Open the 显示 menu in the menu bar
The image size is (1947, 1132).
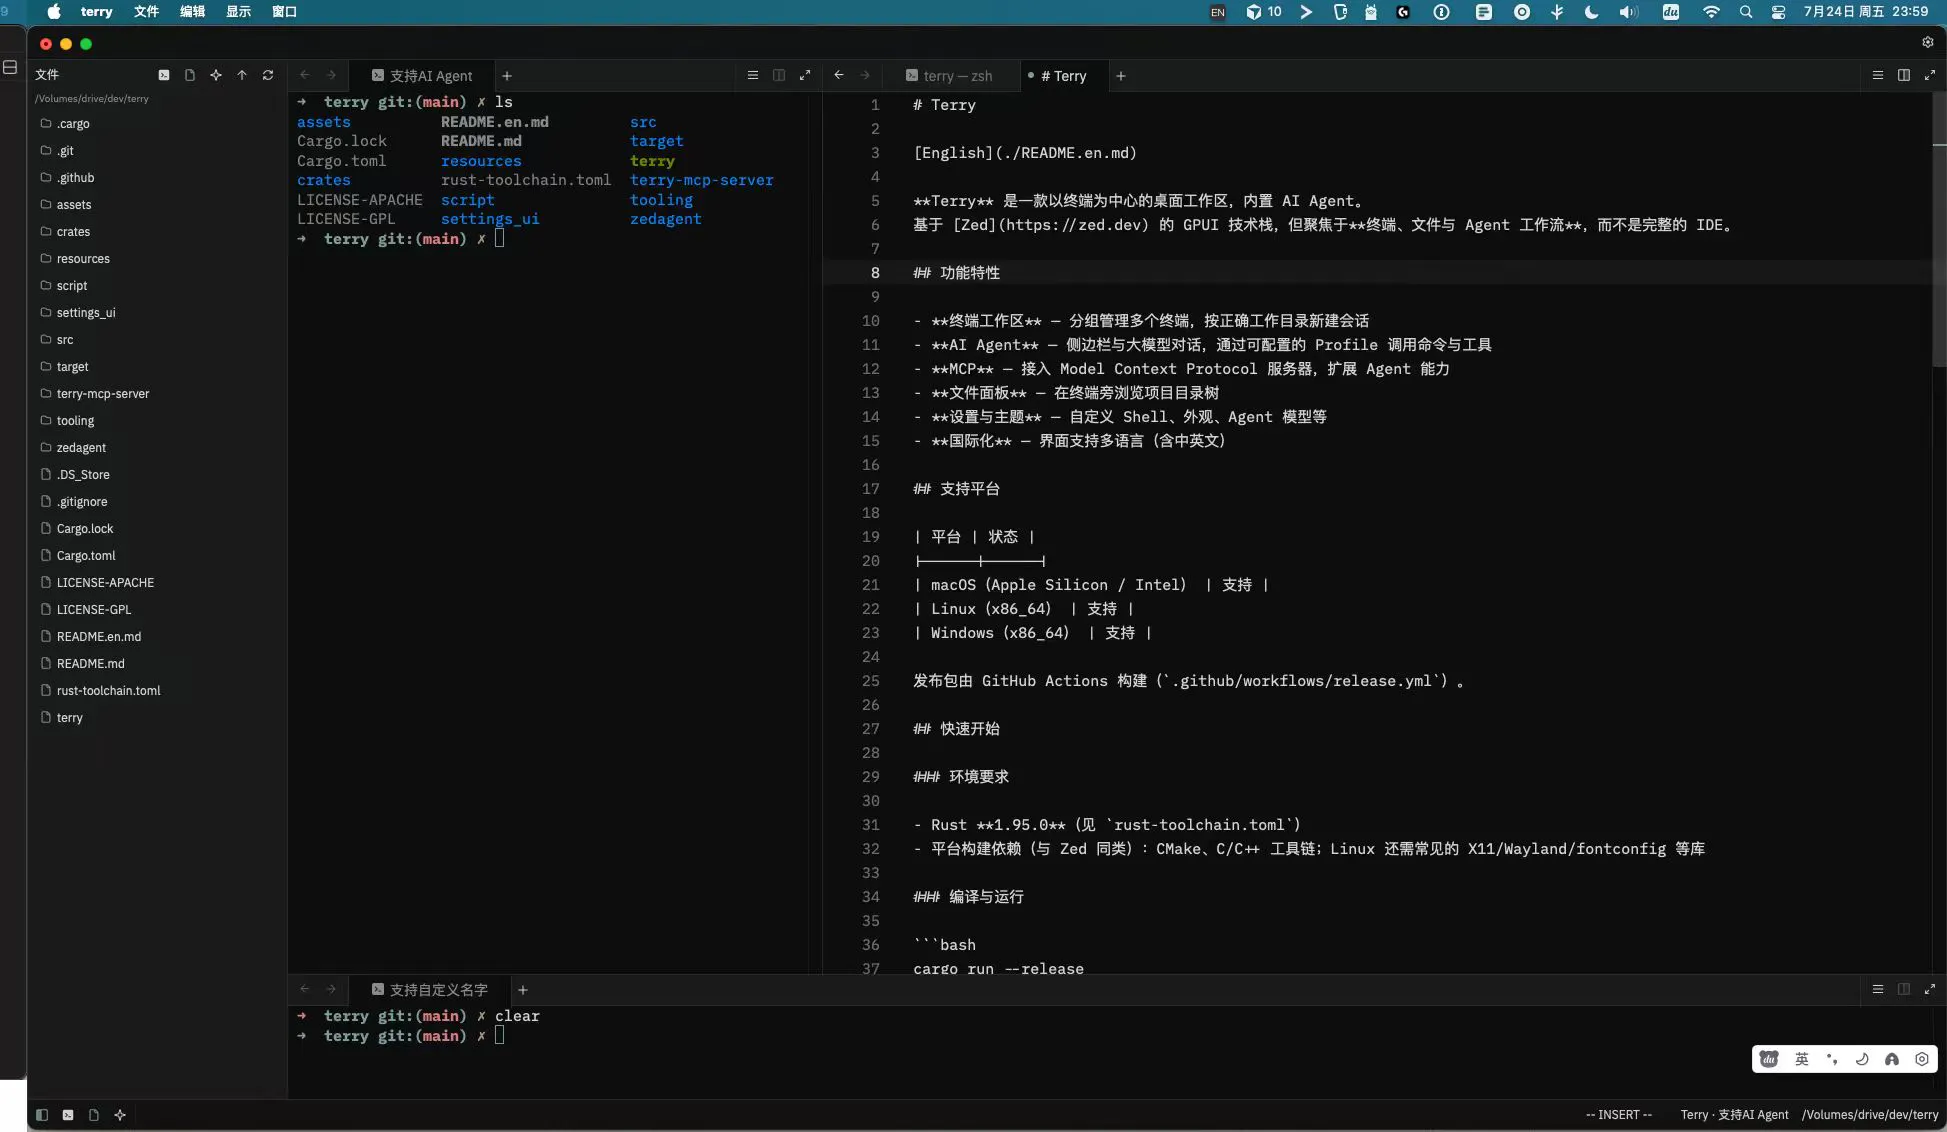click(x=238, y=12)
